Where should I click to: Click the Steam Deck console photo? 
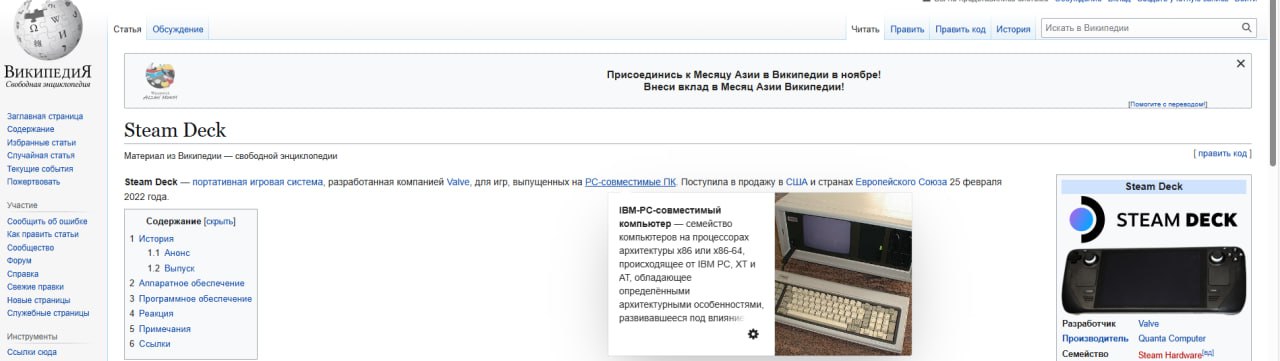tap(1154, 280)
